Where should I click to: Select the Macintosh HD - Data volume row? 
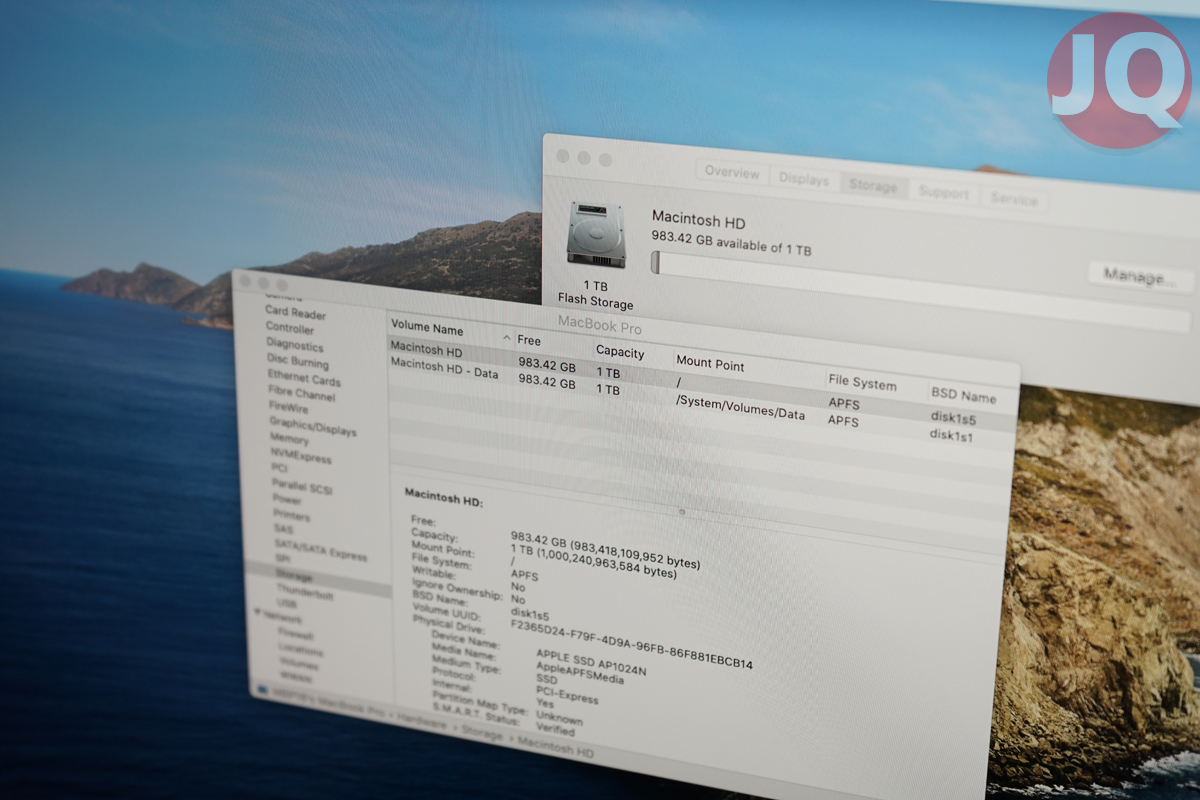pos(702,398)
